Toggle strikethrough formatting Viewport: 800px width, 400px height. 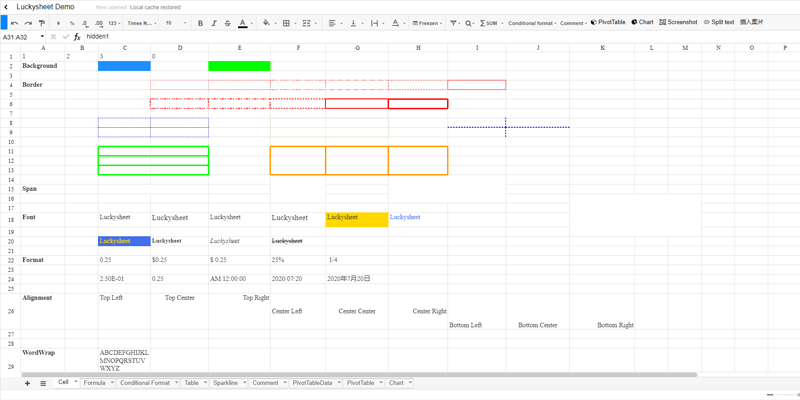tap(227, 23)
